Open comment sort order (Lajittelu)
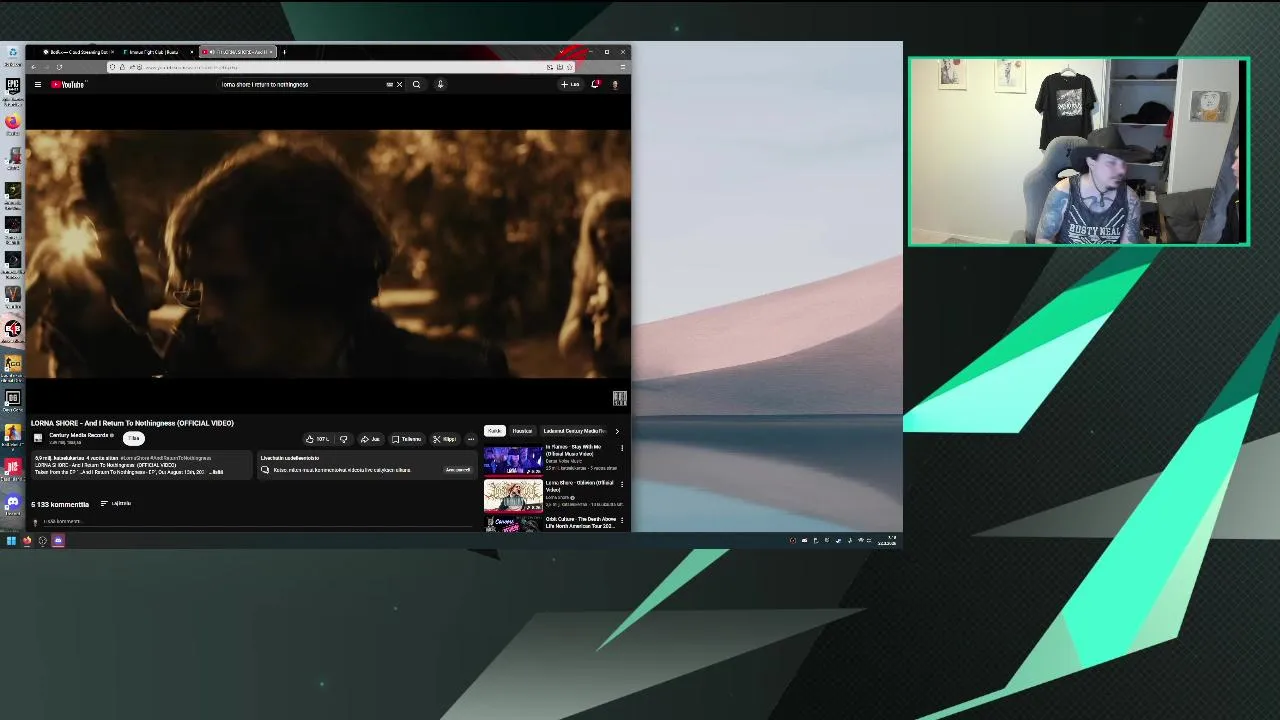Image resolution: width=1280 pixels, height=720 pixels. 116,503
